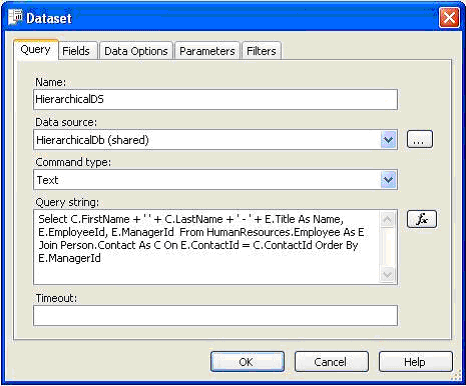
Task: Click the query scrollbar up arrow
Action: tap(387, 219)
